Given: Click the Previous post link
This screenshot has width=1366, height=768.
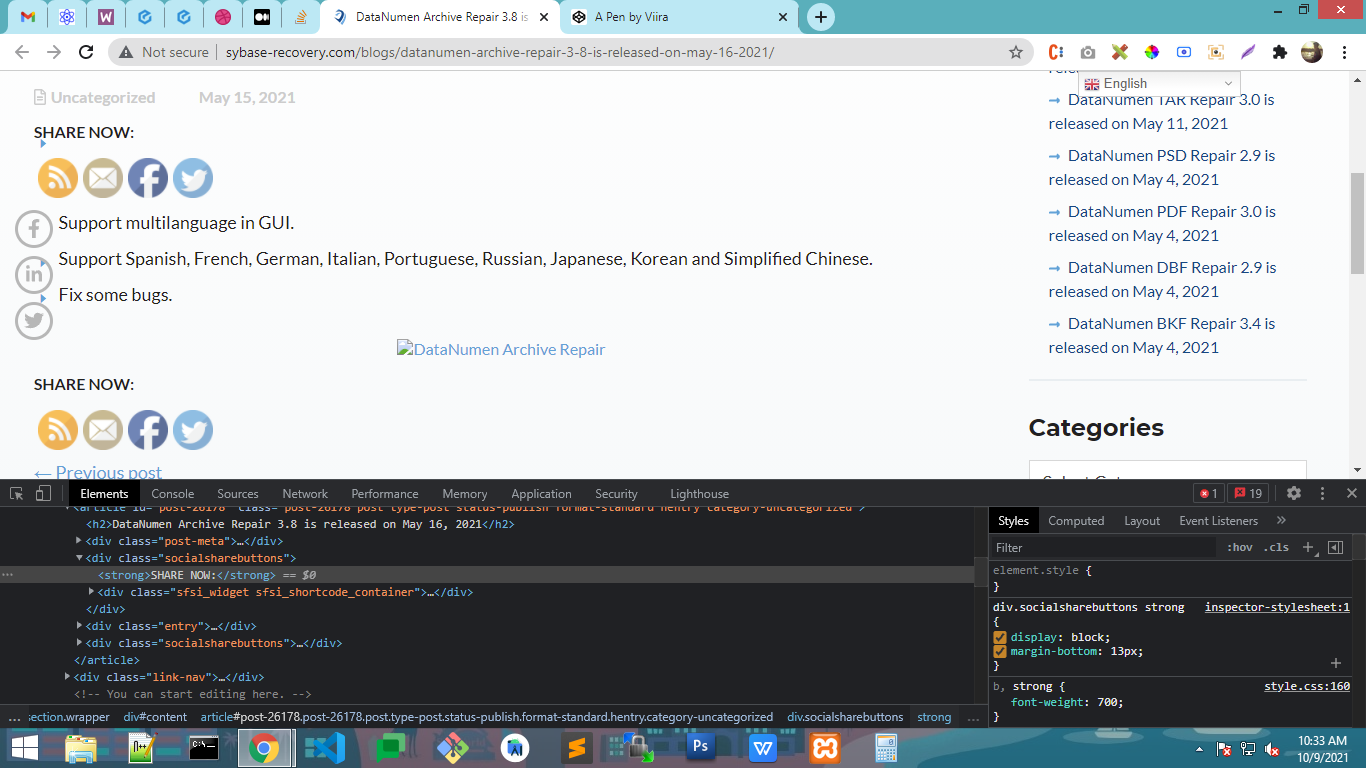Looking at the screenshot, I should point(98,472).
